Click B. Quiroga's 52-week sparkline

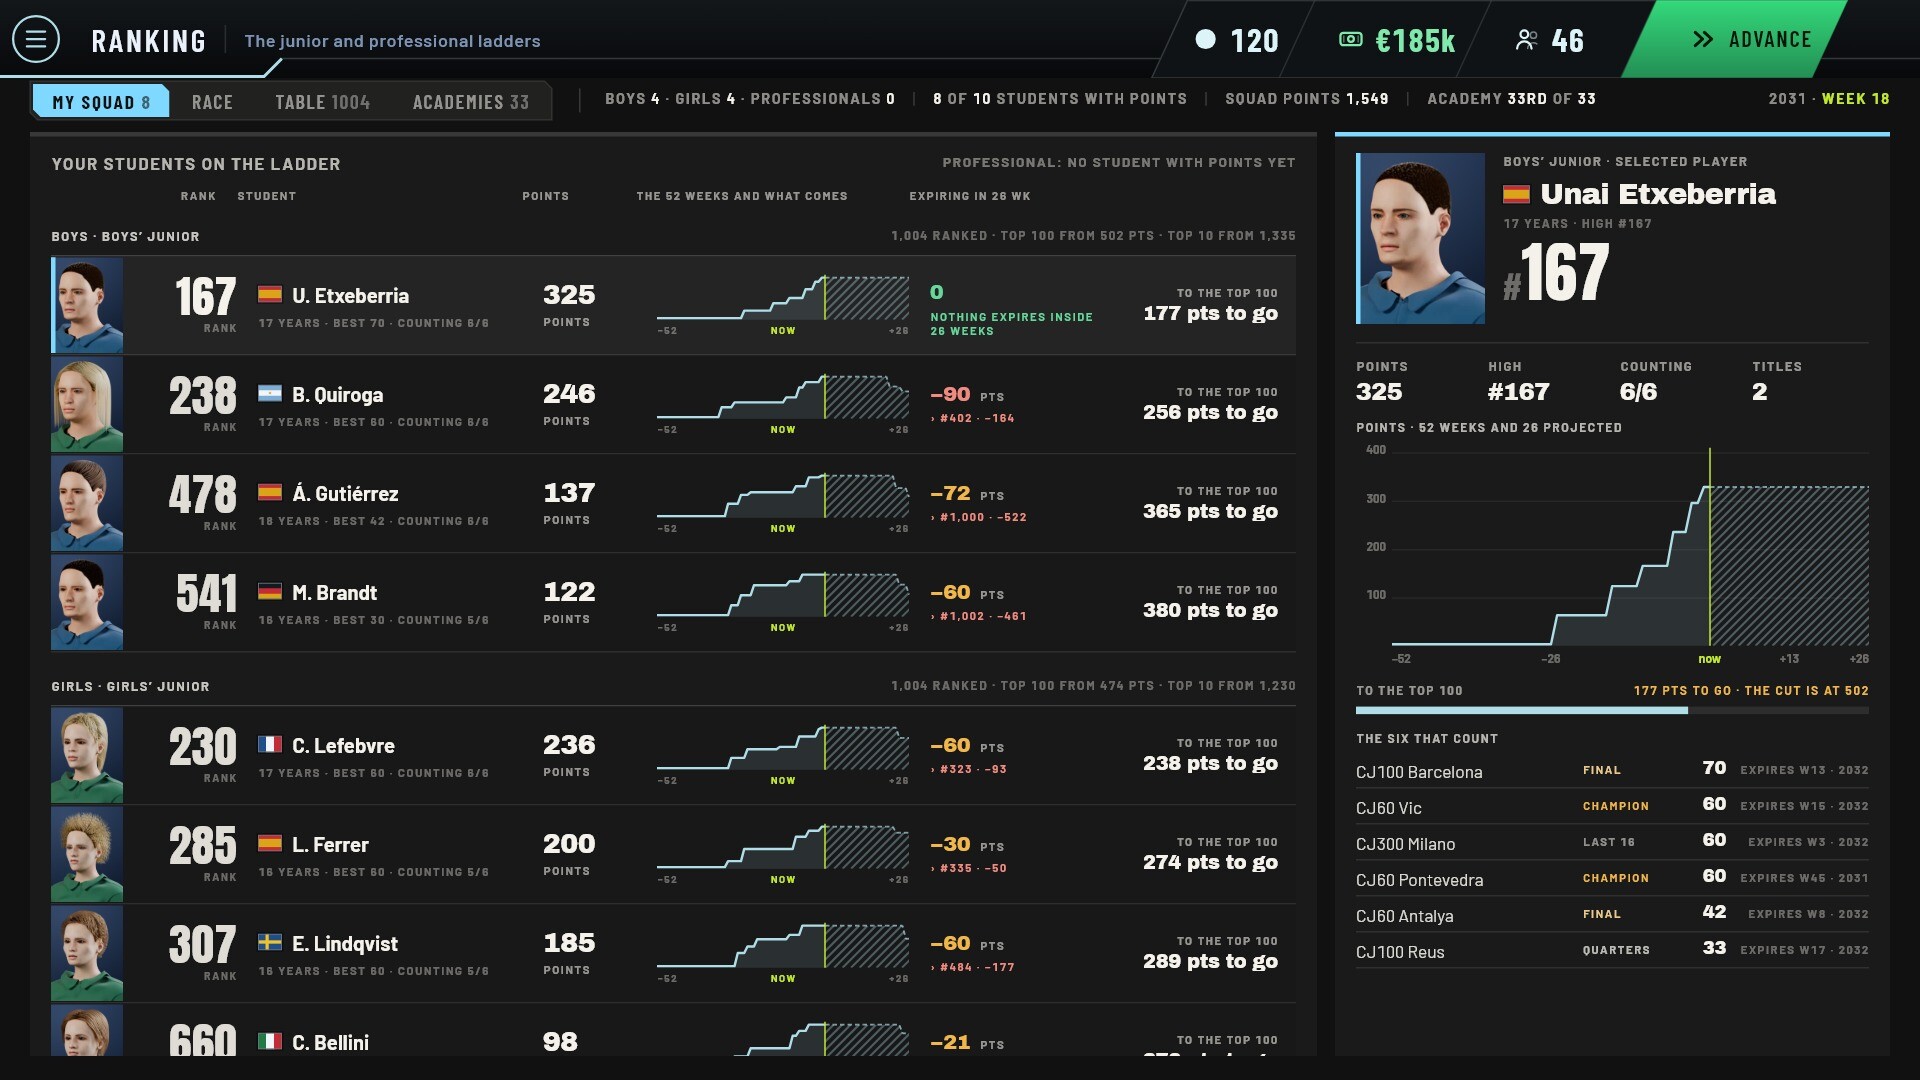tap(783, 397)
